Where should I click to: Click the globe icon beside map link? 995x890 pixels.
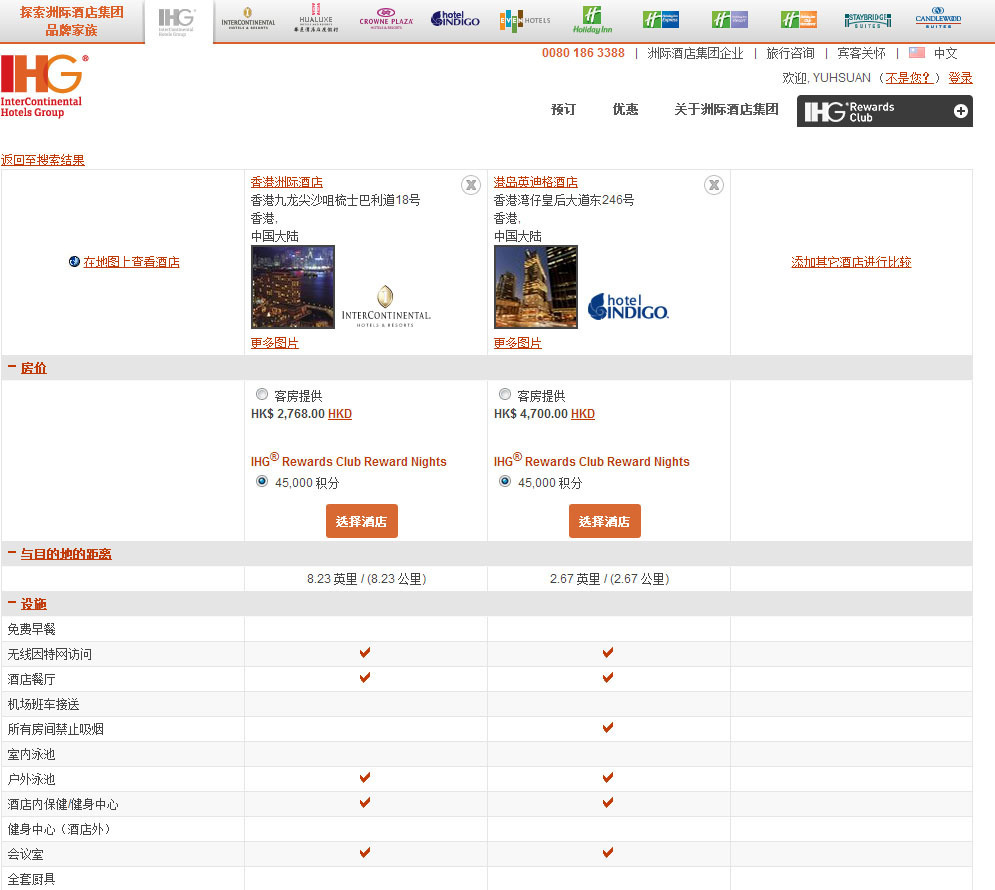click(74, 261)
